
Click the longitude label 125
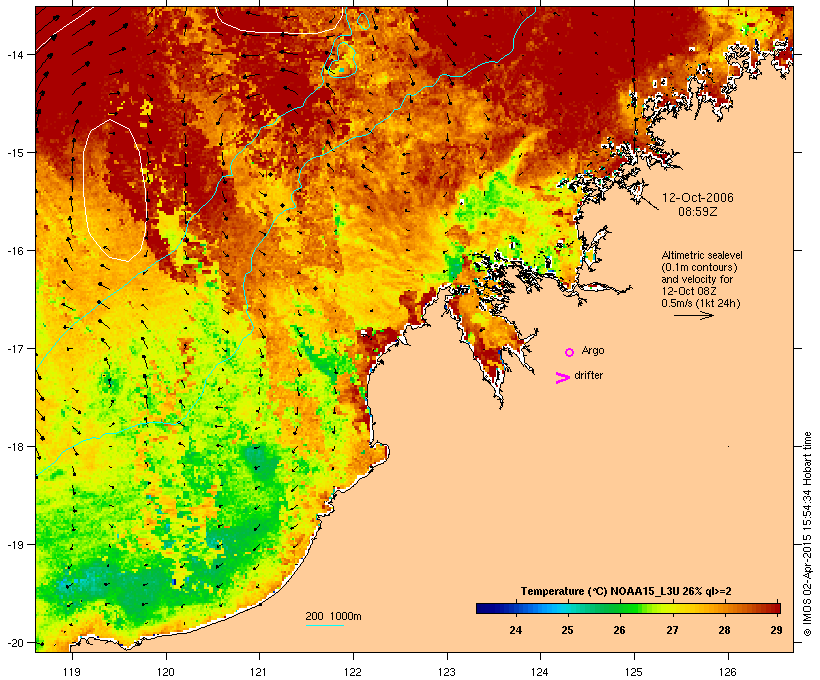click(x=634, y=672)
